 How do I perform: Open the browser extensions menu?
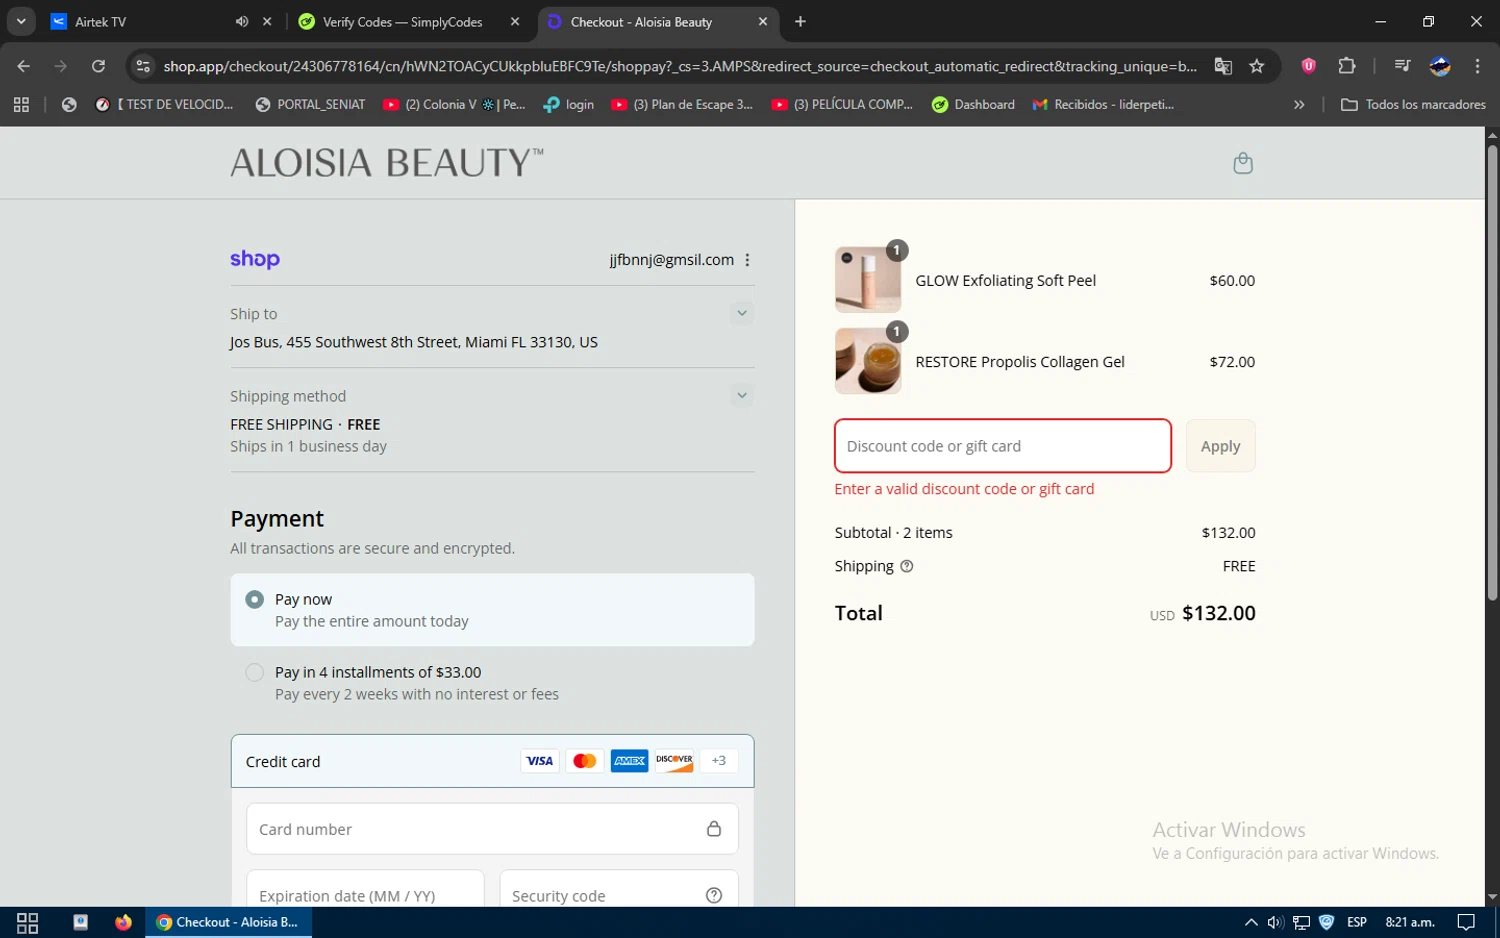[x=1347, y=66]
